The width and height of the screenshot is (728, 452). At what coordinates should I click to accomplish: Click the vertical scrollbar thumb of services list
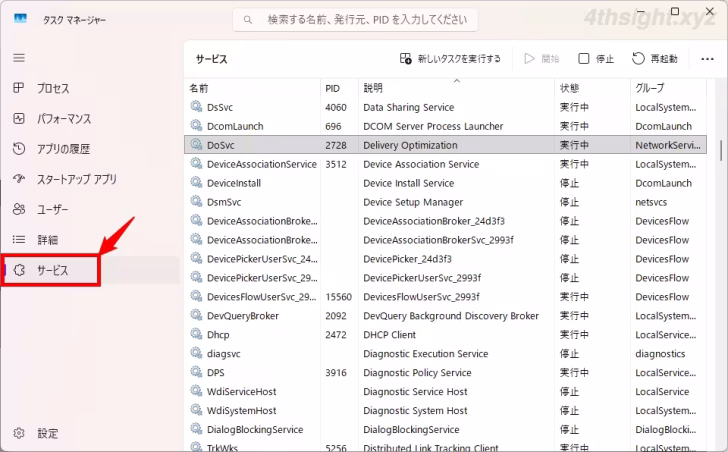(x=721, y=150)
